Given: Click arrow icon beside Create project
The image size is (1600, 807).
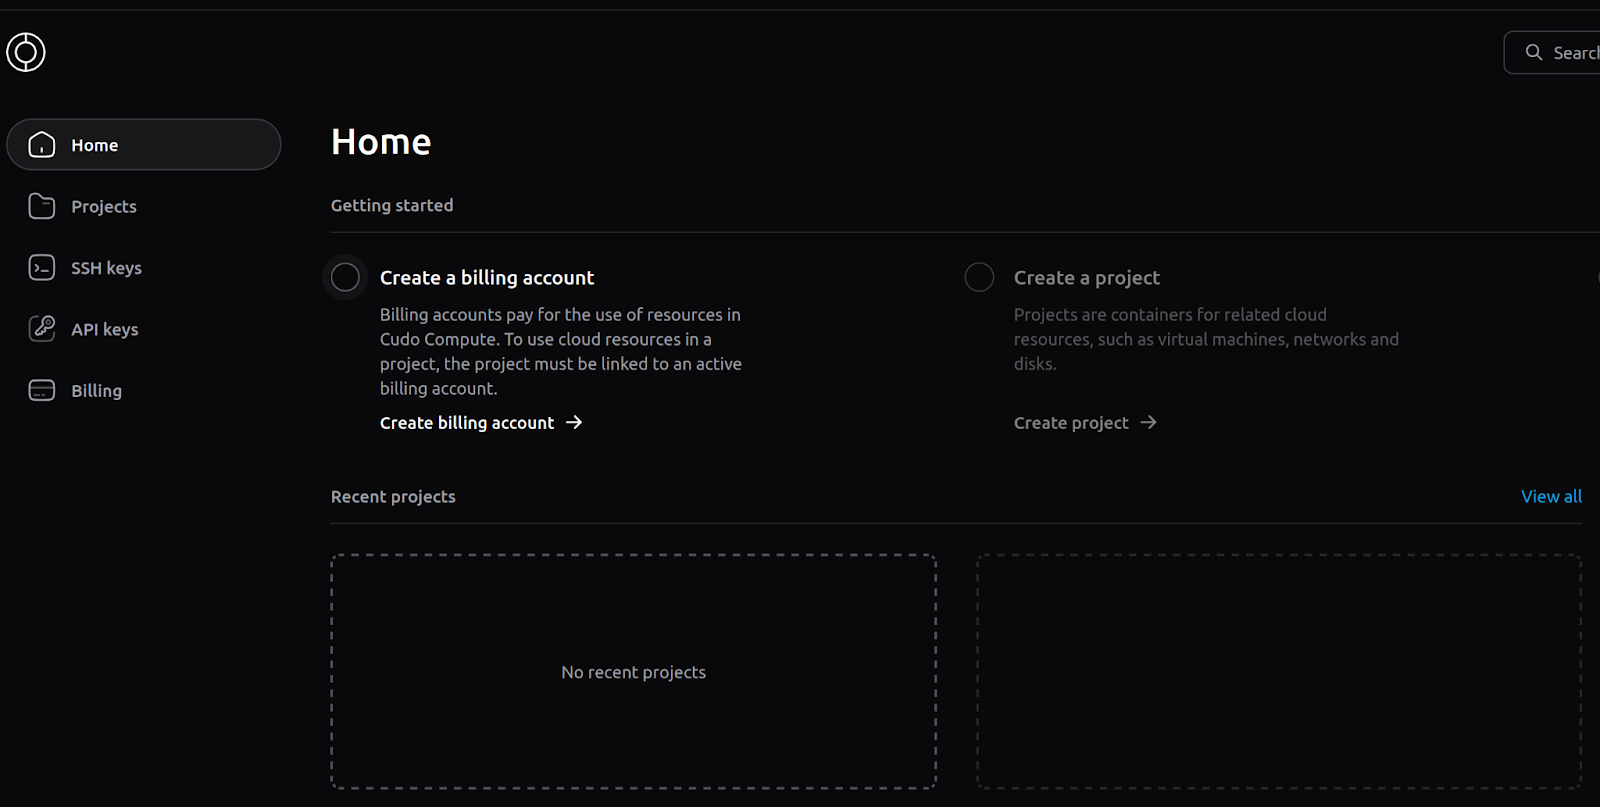Looking at the screenshot, I should tap(1148, 423).
